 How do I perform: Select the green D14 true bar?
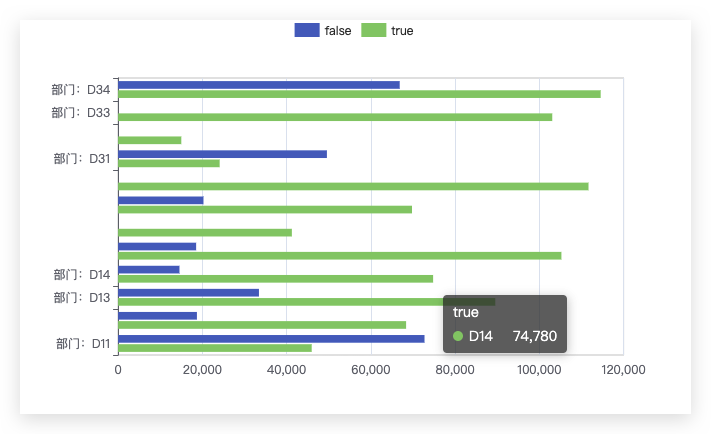point(276,279)
